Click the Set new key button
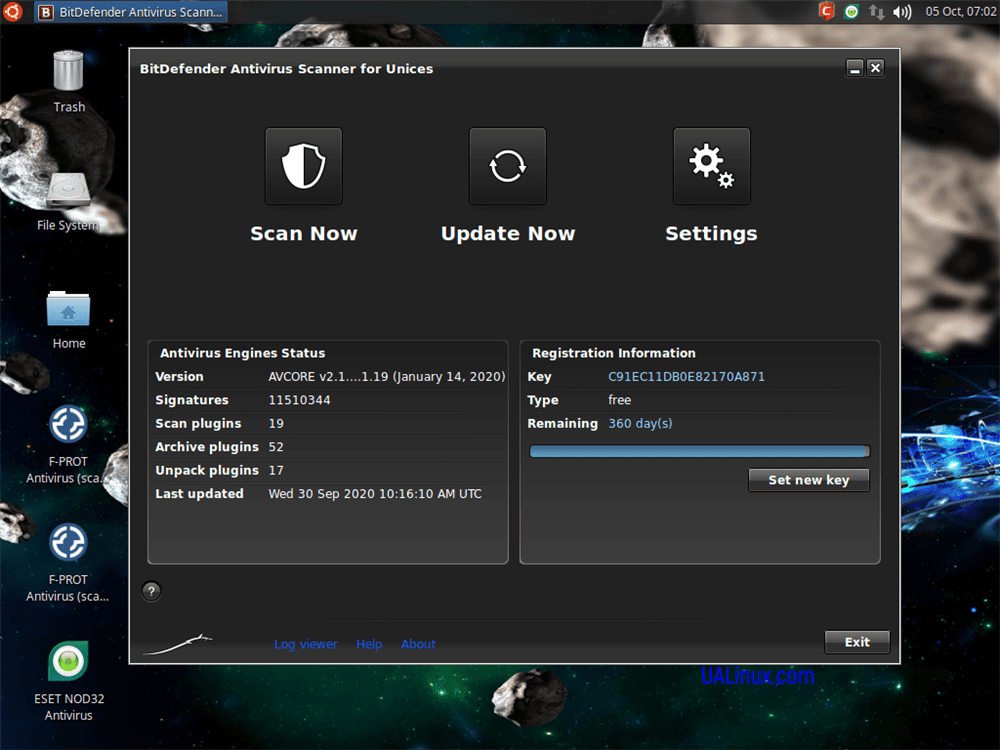1000x750 pixels. point(809,480)
